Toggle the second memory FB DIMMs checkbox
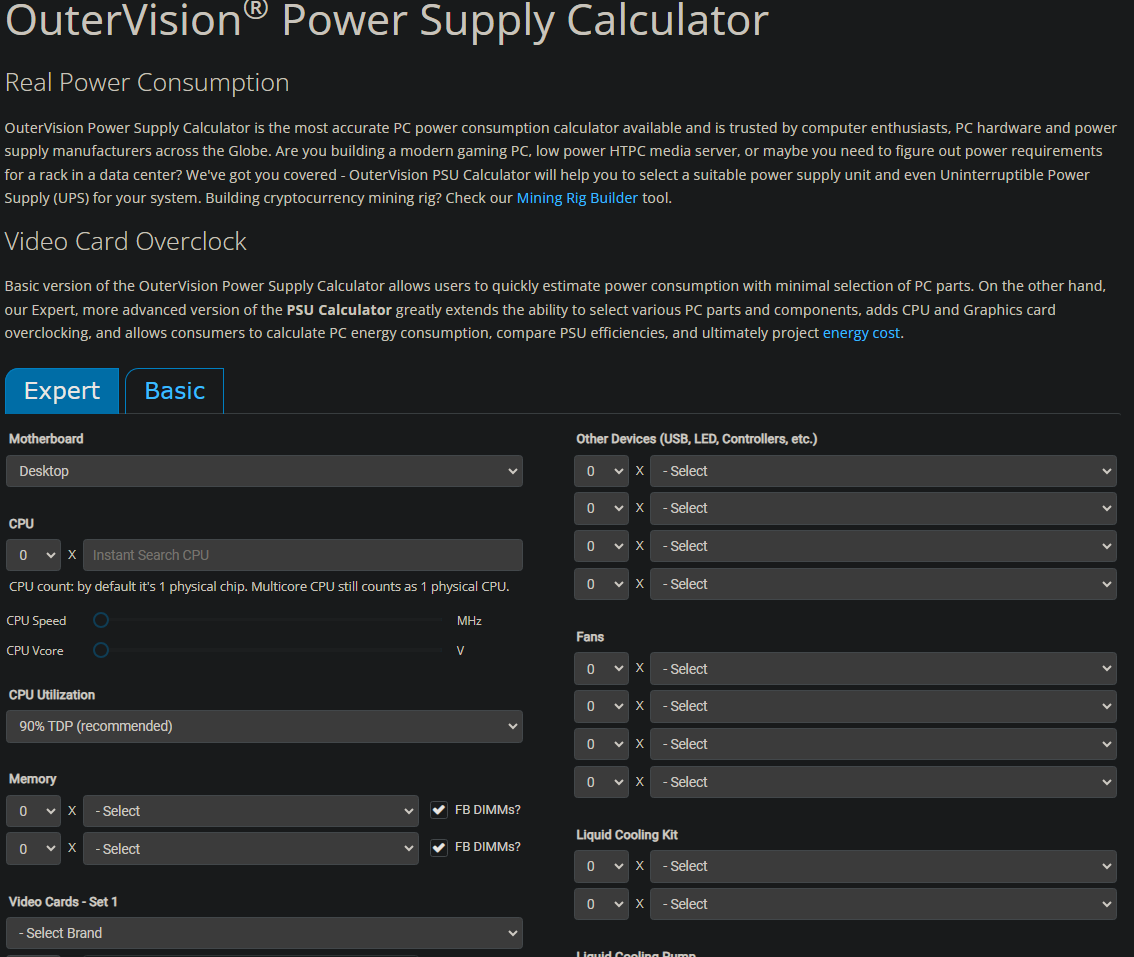Screen dimensions: 1134x957 [439, 848]
